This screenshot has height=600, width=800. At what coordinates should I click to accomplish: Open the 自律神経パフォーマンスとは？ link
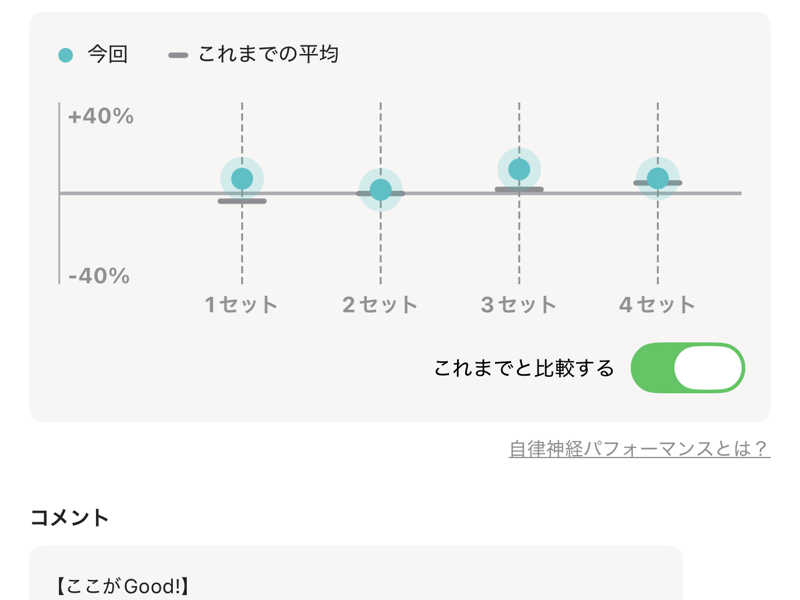tap(639, 449)
